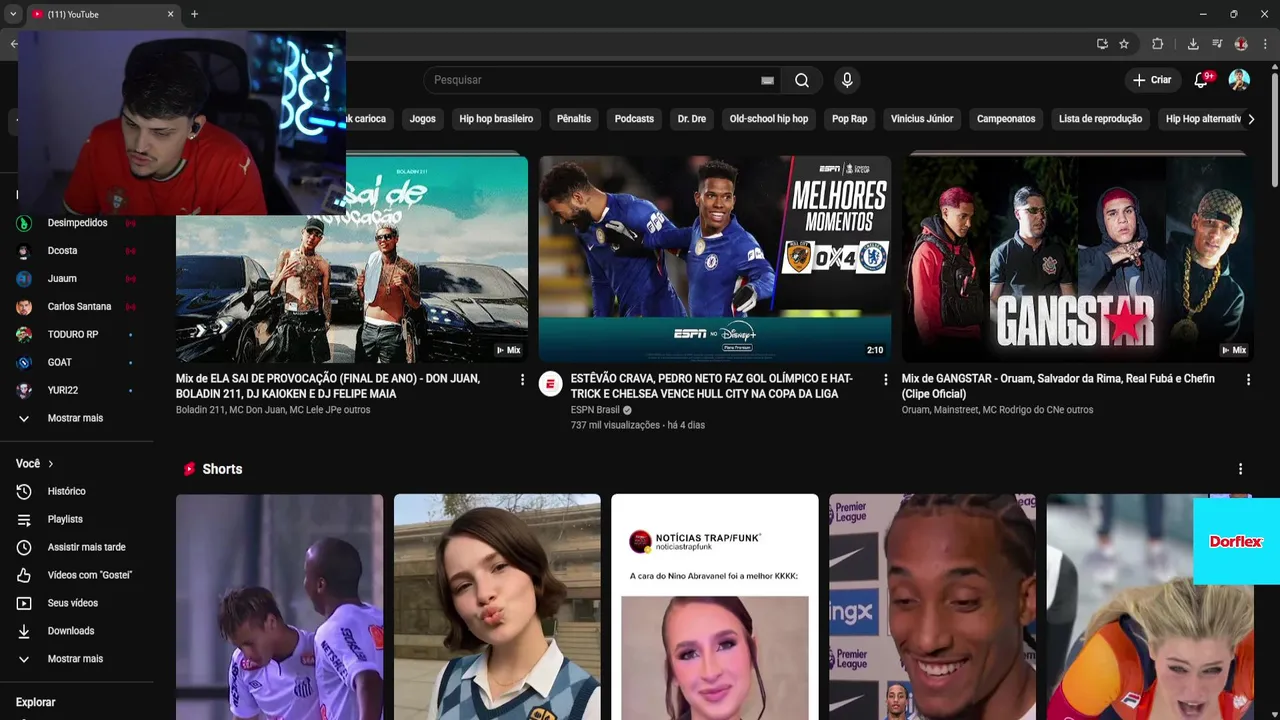Open options menu for the ELA SAI DE PROVOCAÇÃO mix
The image size is (1280, 720).
(522, 380)
